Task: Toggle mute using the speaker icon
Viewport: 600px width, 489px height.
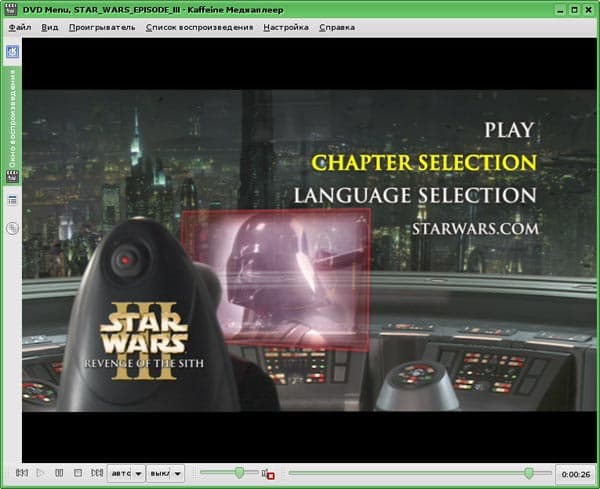Action: tap(268, 474)
